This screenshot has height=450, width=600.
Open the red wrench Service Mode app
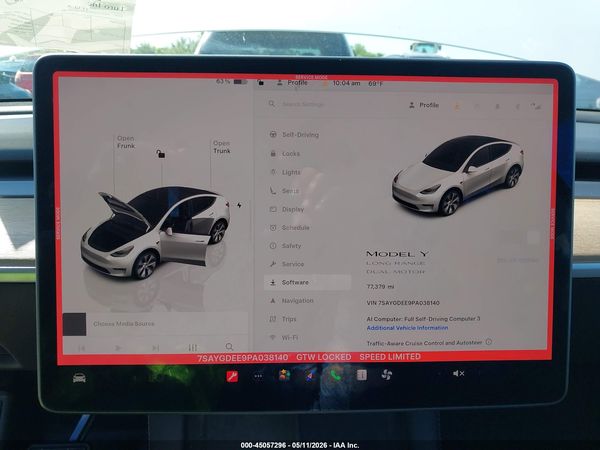pyautogui.click(x=232, y=376)
